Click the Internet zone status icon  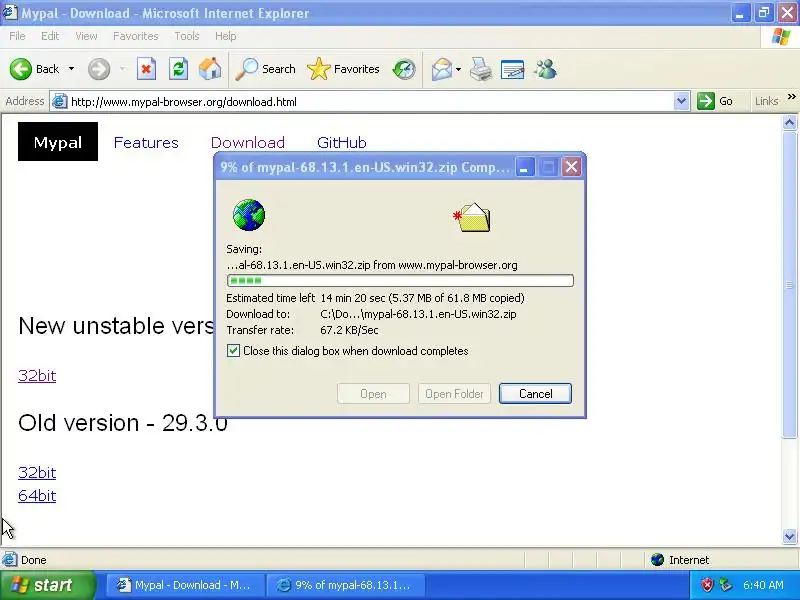657,560
